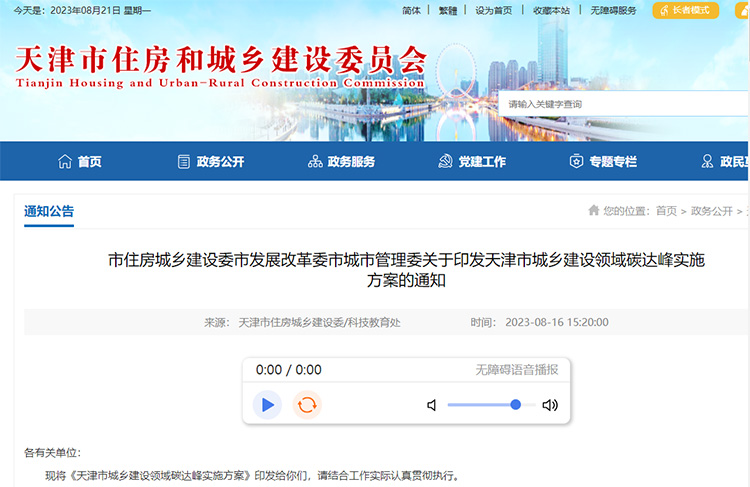Click 首页 in the breadcrumb path
Image resolution: width=750 pixels, height=487 pixels.
(x=666, y=211)
